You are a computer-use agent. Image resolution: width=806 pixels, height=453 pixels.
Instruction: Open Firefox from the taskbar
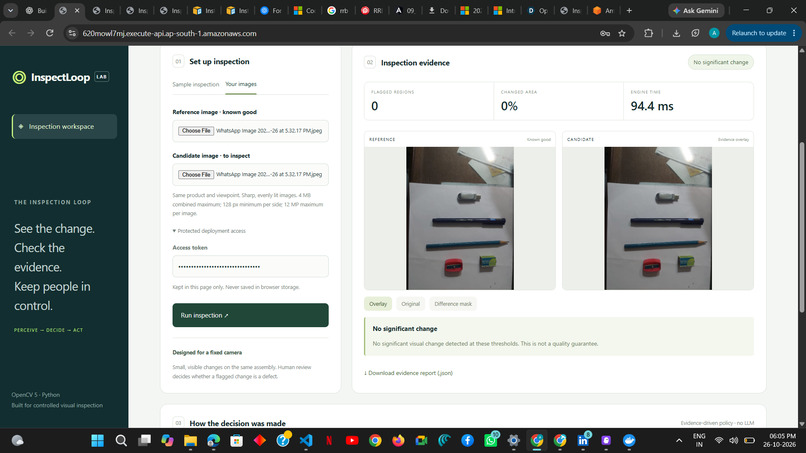pos(398,441)
